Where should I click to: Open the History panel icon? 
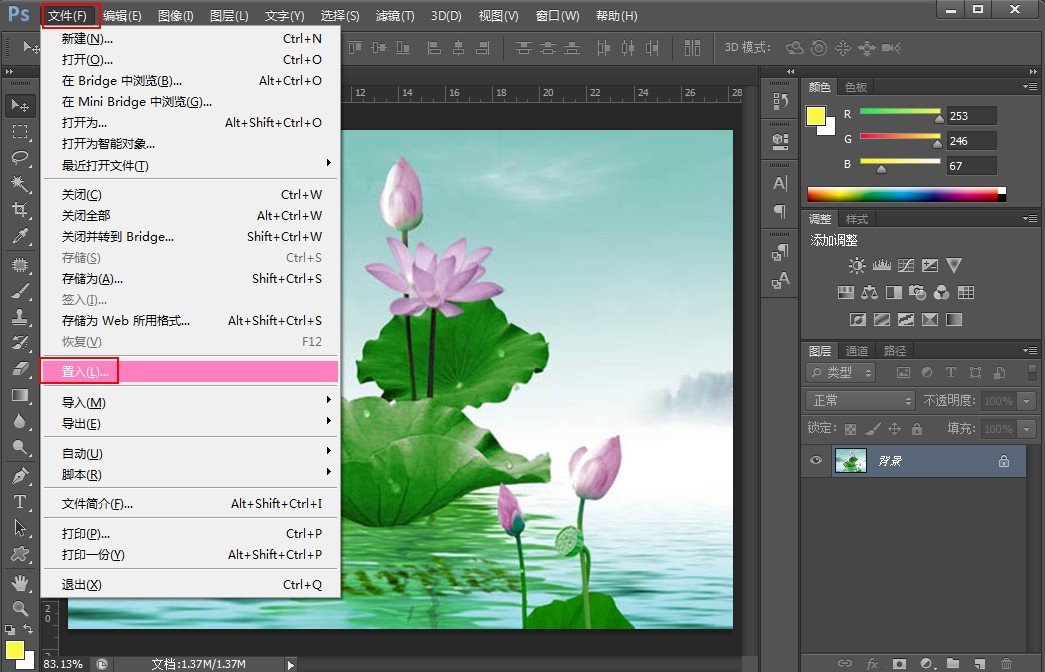pyautogui.click(x=781, y=101)
